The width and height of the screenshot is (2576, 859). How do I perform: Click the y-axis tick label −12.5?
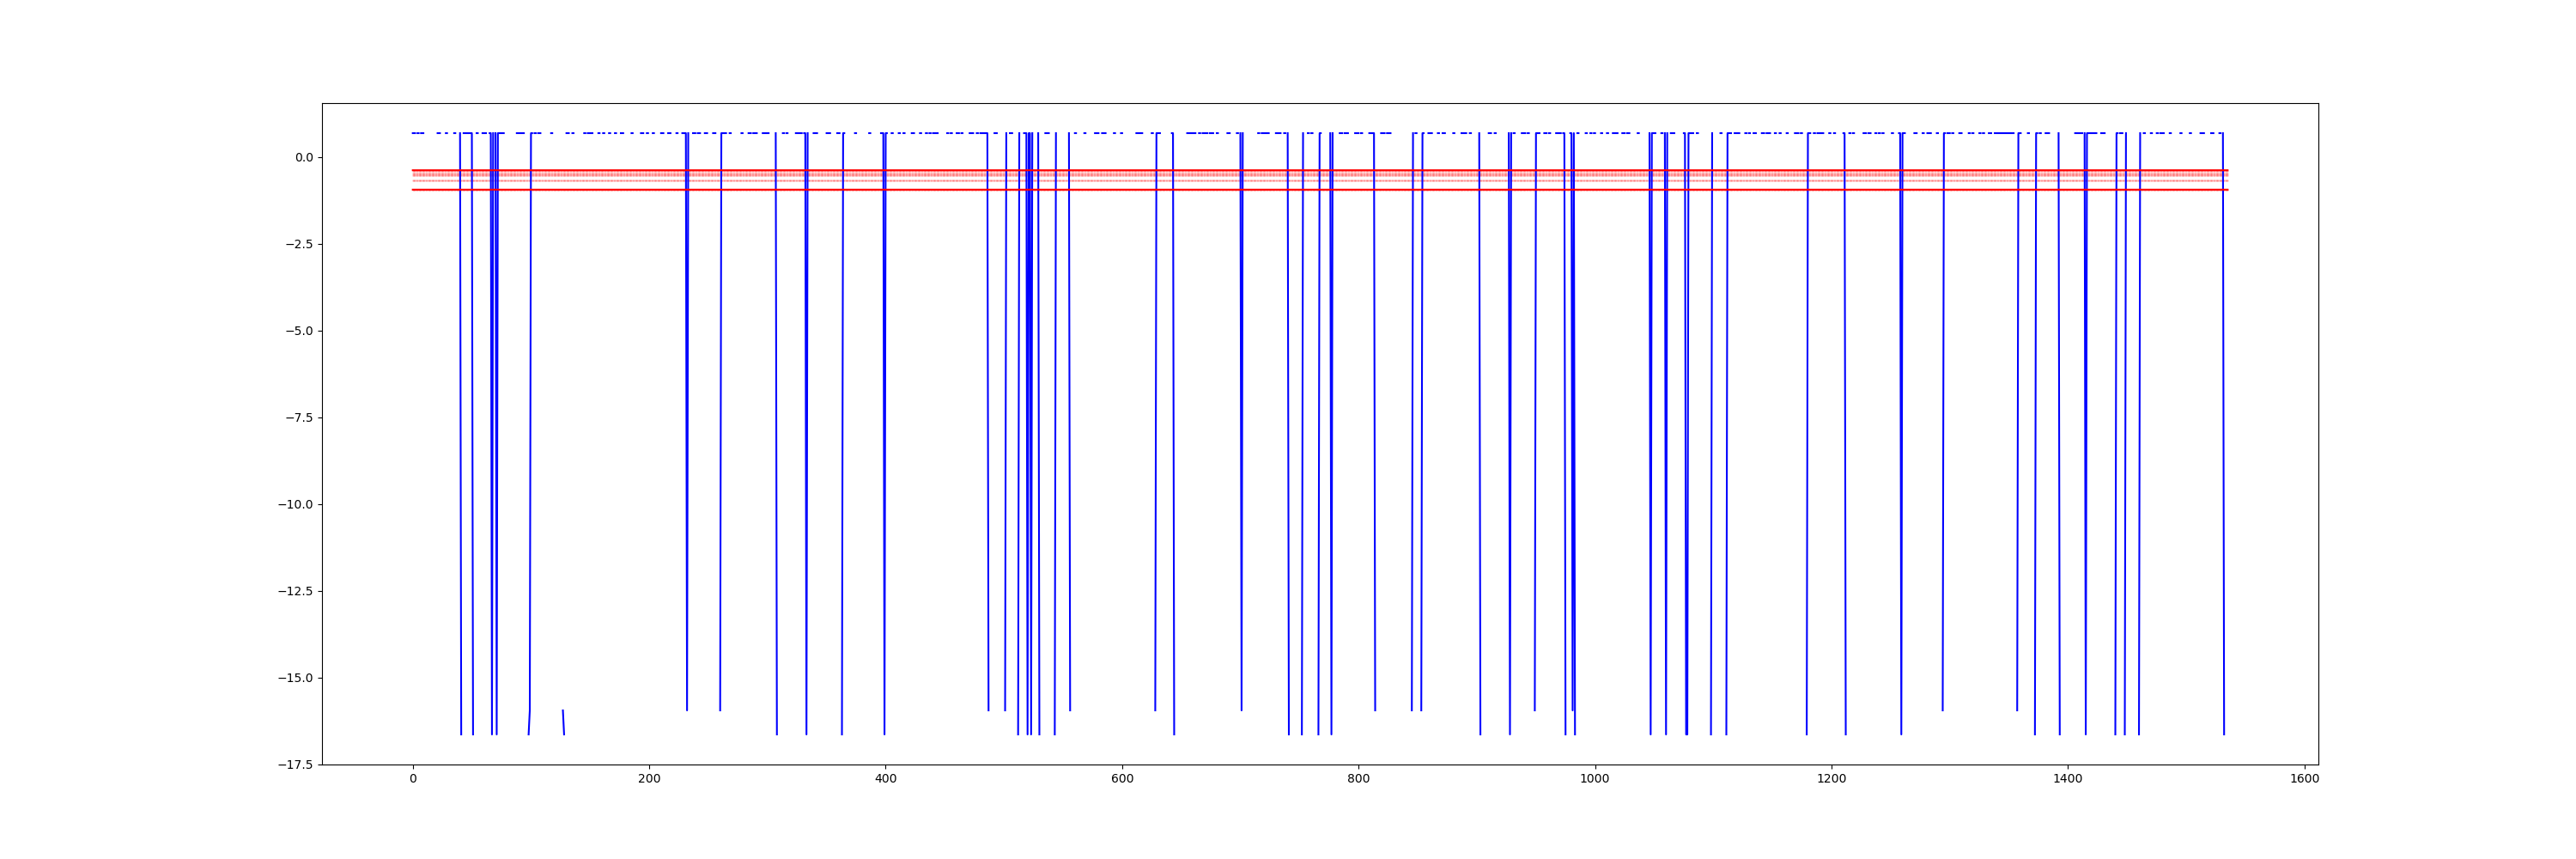pyautogui.click(x=294, y=592)
